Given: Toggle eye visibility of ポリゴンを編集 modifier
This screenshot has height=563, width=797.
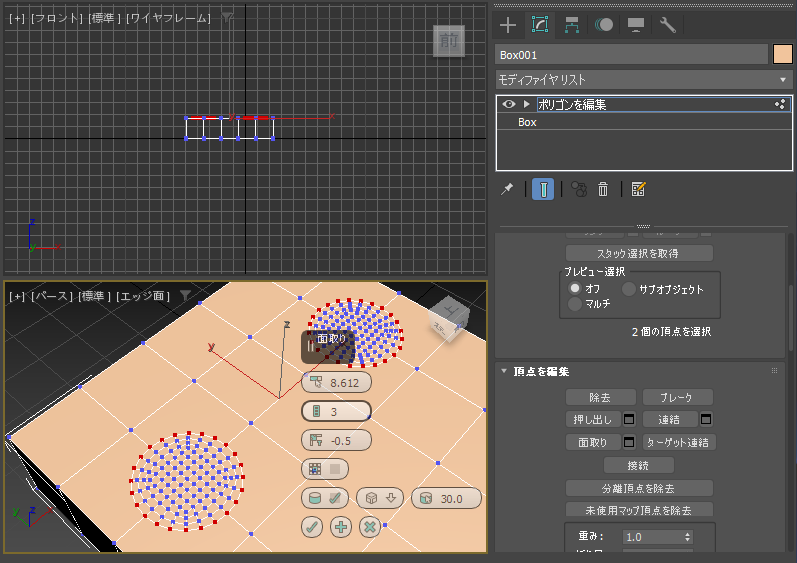Looking at the screenshot, I should (x=509, y=104).
